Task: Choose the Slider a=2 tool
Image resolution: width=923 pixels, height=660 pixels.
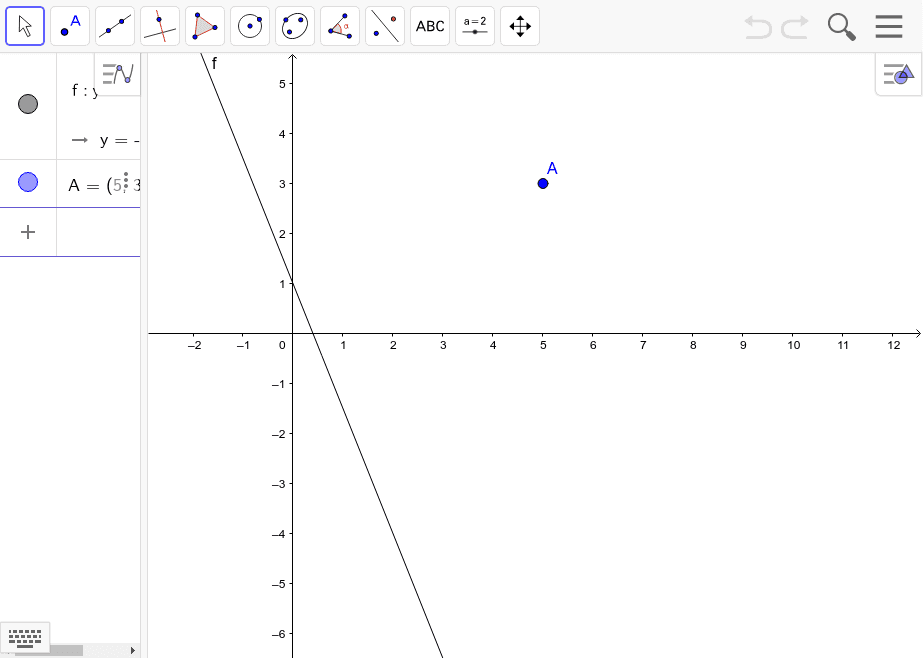Action: point(475,26)
